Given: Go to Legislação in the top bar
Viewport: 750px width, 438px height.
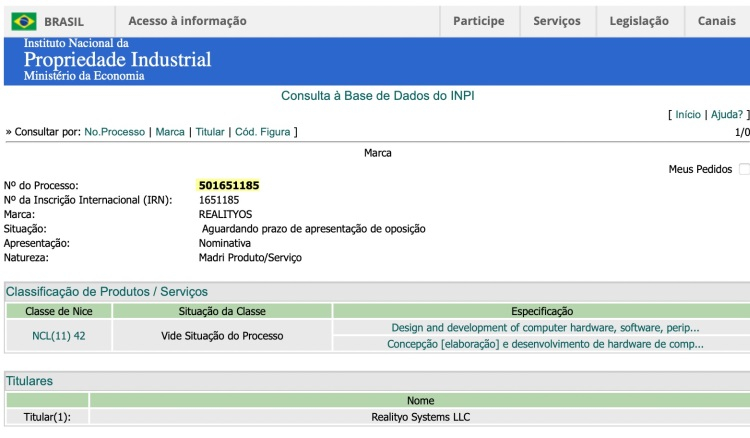Looking at the screenshot, I should [639, 21].
